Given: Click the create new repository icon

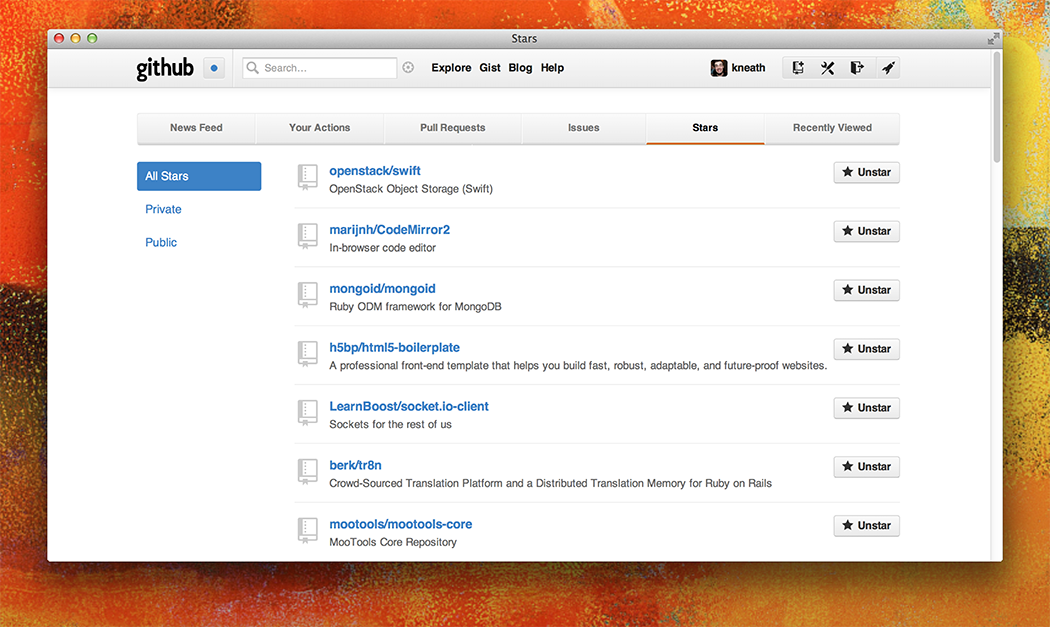Looking at the screenshot, I should pyautogui.click(x=798, y=68).
